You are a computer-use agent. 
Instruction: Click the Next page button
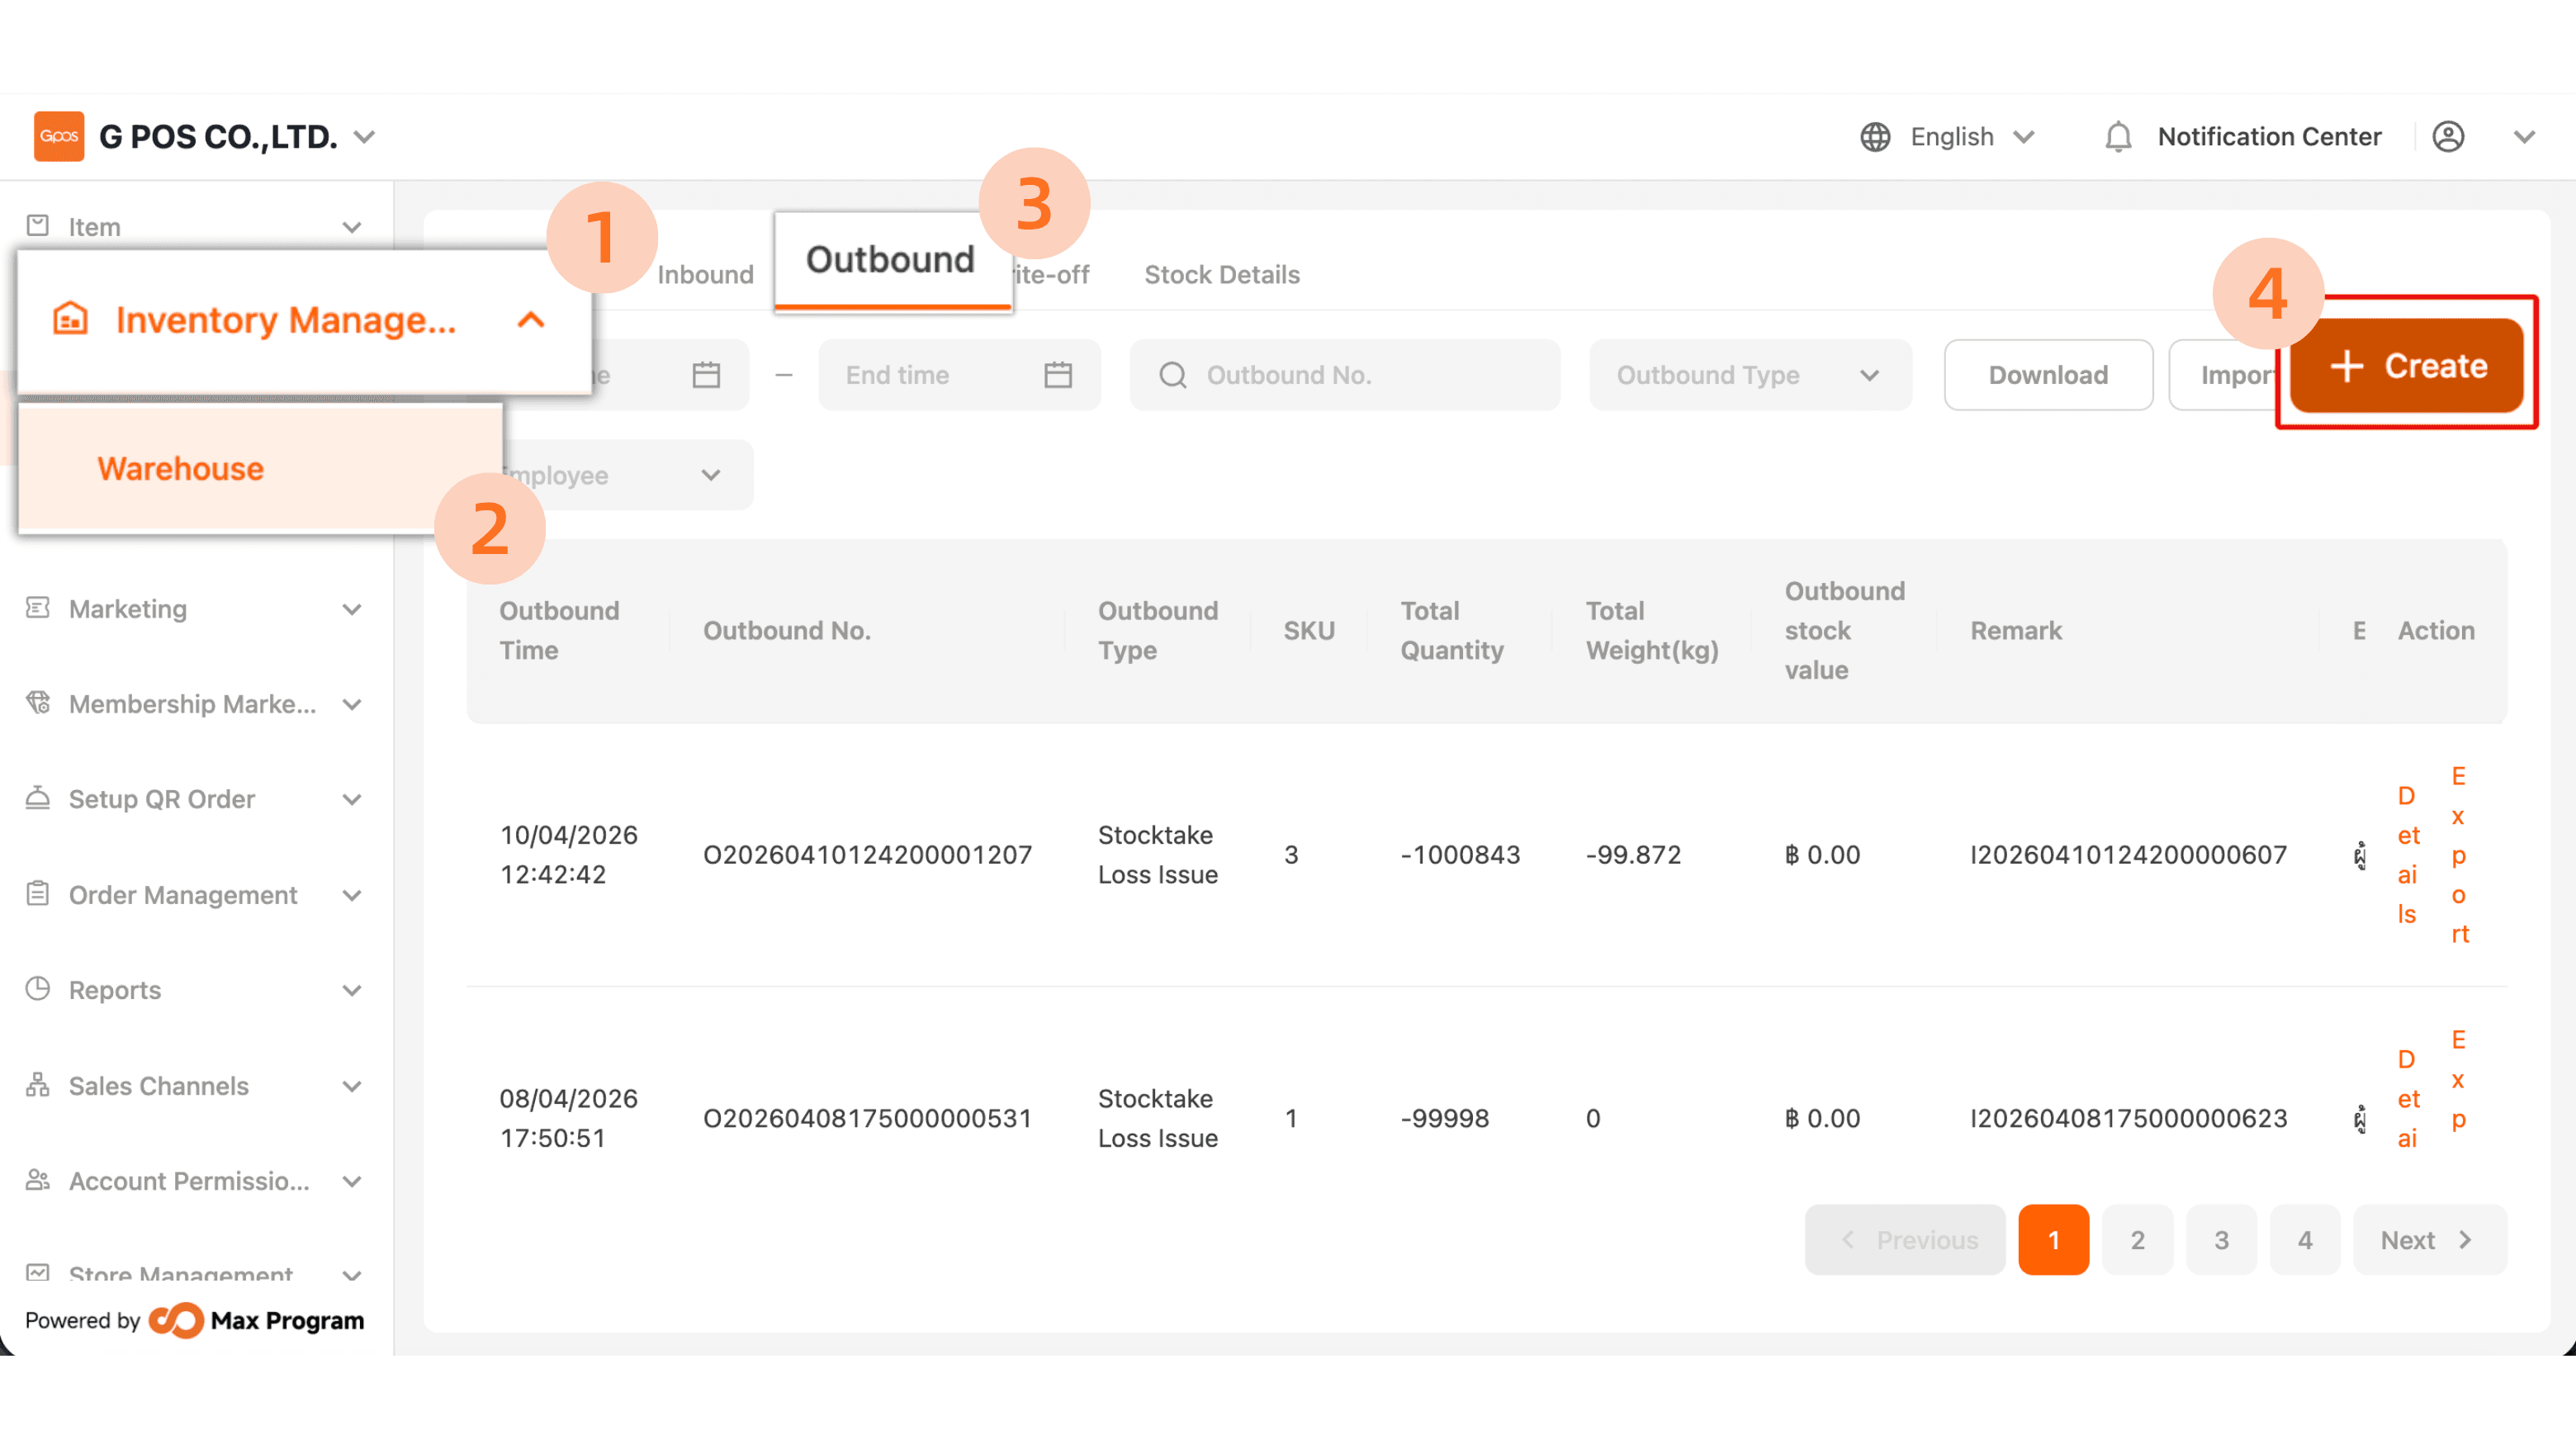coord(2430,1240)
